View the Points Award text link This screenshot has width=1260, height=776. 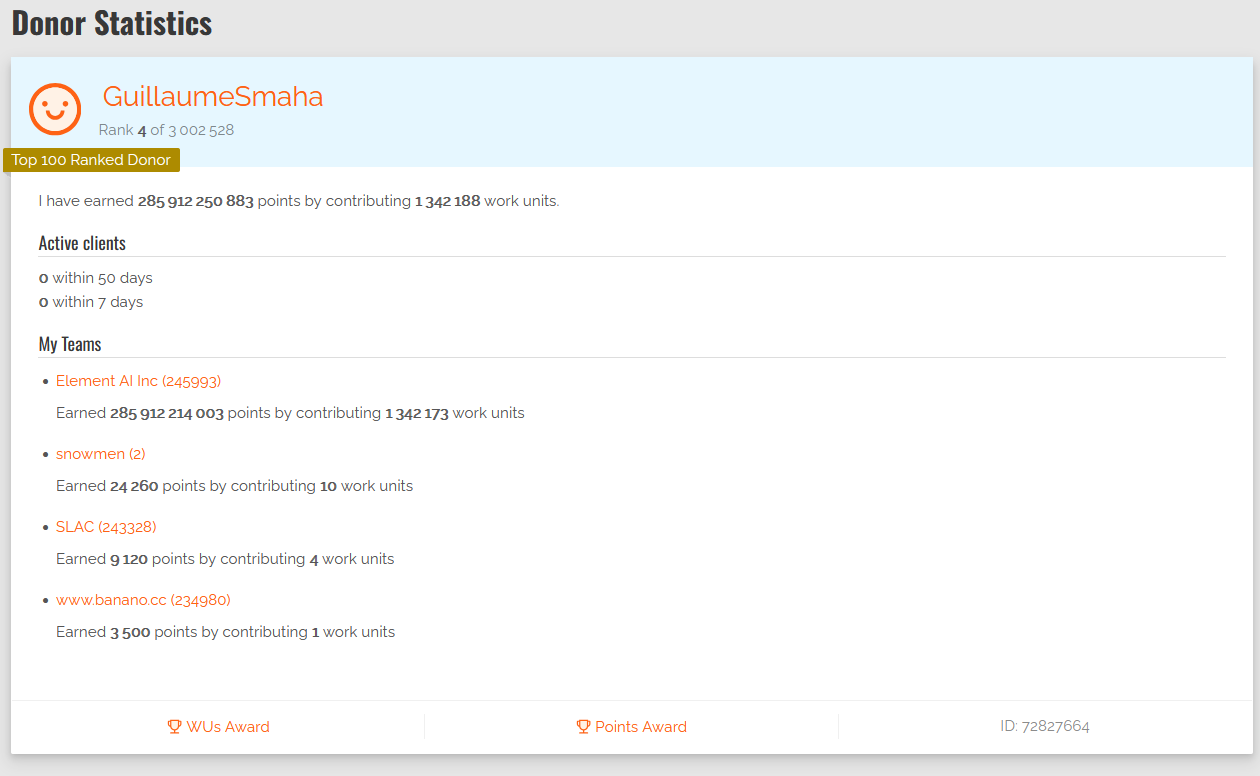point(641,727)
